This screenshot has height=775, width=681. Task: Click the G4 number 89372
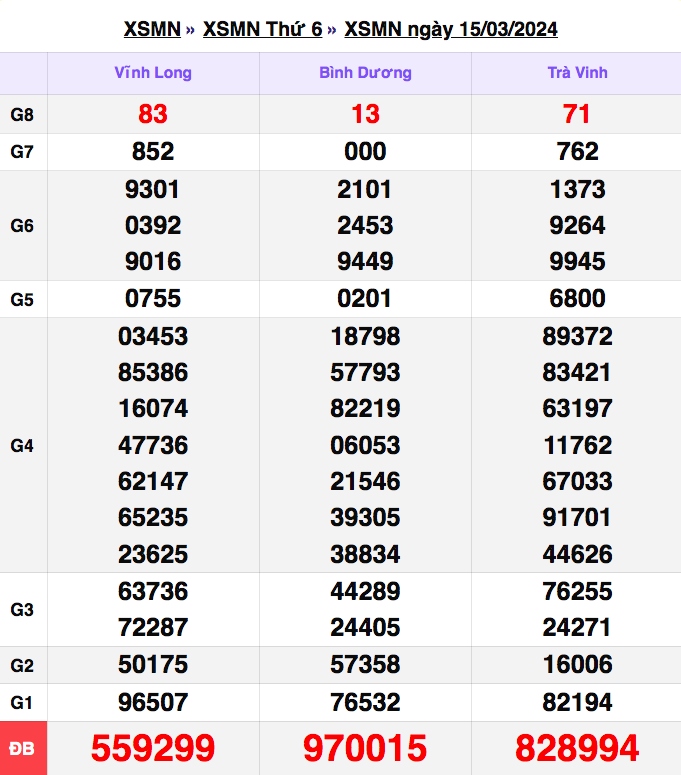pyautogui.click(x=577, y=337)
